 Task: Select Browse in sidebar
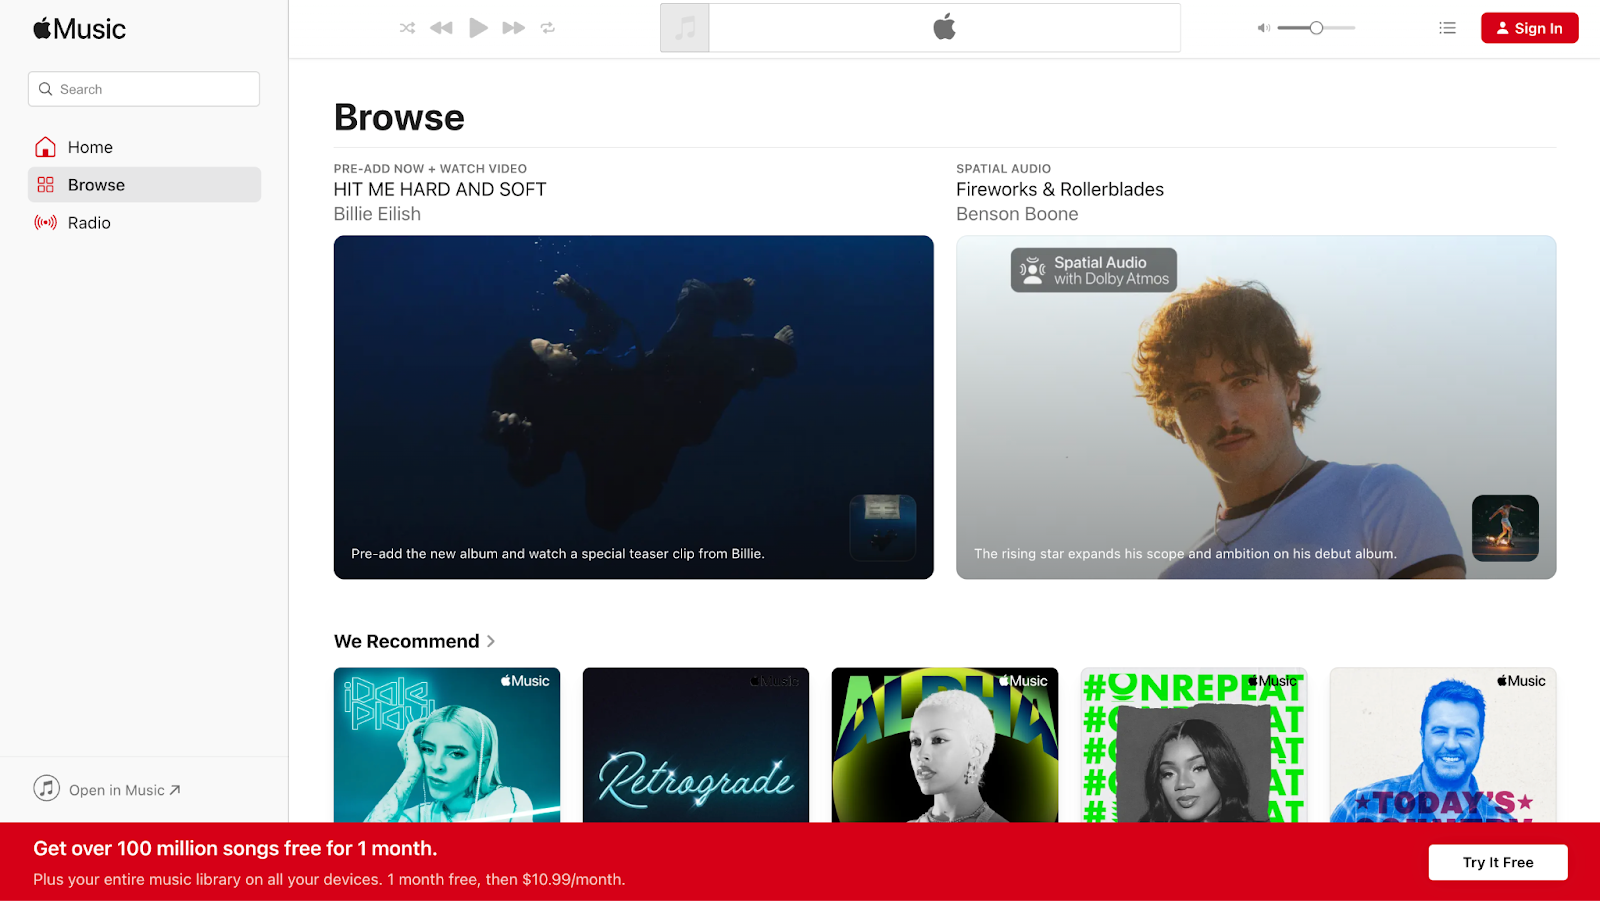pos(144,185)
